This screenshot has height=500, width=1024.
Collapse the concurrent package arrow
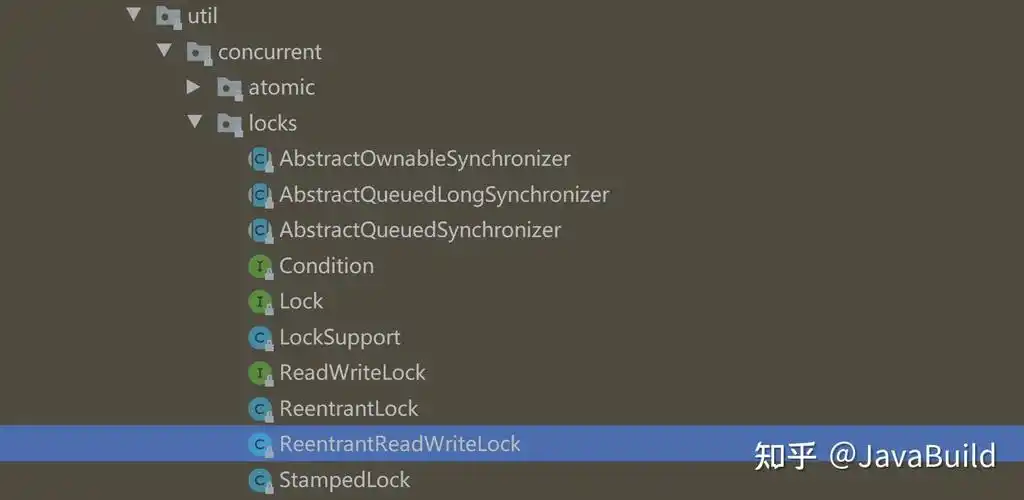[164, 51]
